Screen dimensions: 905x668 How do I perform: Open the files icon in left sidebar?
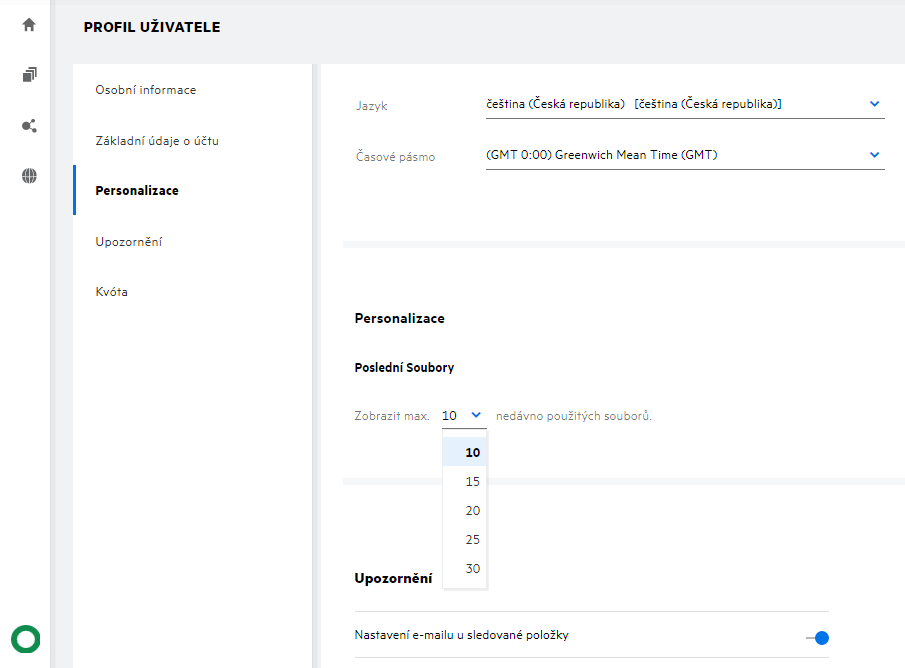point(29,75)
